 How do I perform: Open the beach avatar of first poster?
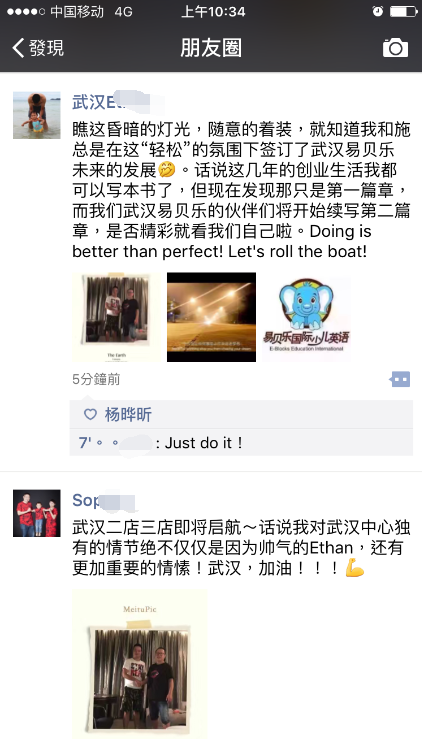point(37,115)
